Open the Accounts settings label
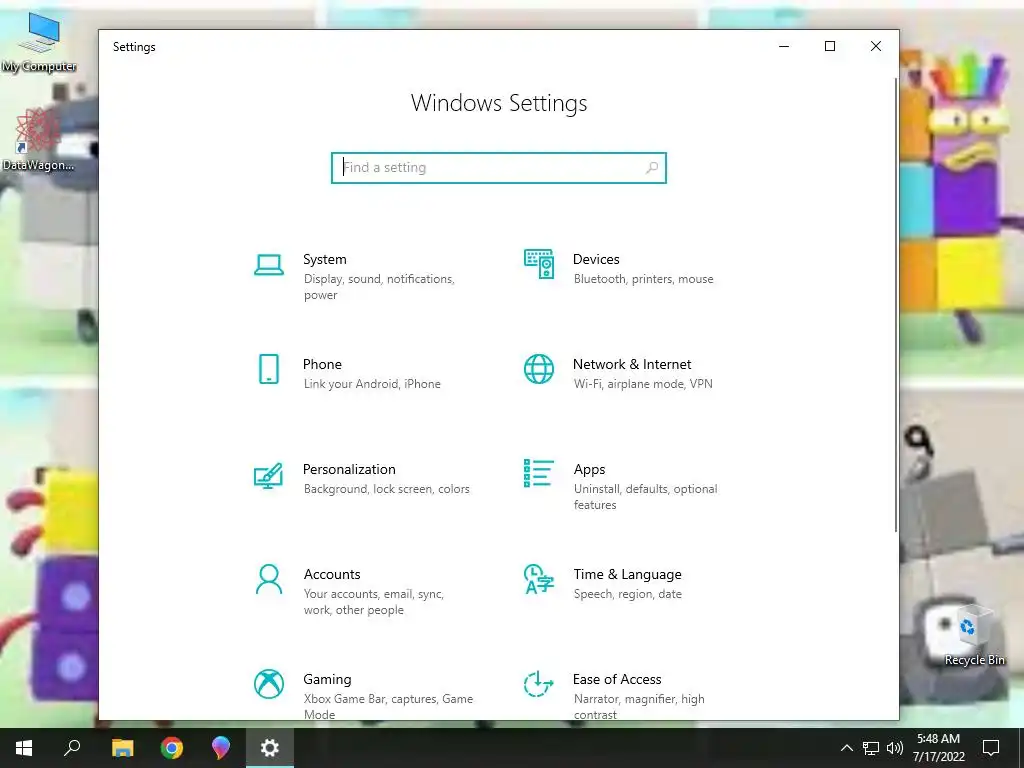The height and width of the screenshot is (768, 1024). pyautogui.click(x=332, y=575)
